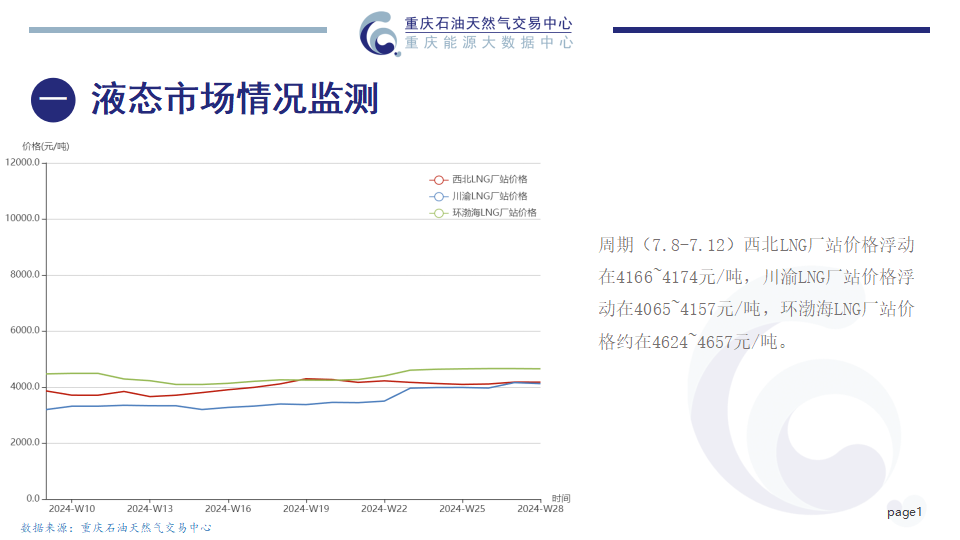This screenshot has height=540, width=960.
Task: Click the 2024-W10 x-axis label
Action: pos(72,509)
